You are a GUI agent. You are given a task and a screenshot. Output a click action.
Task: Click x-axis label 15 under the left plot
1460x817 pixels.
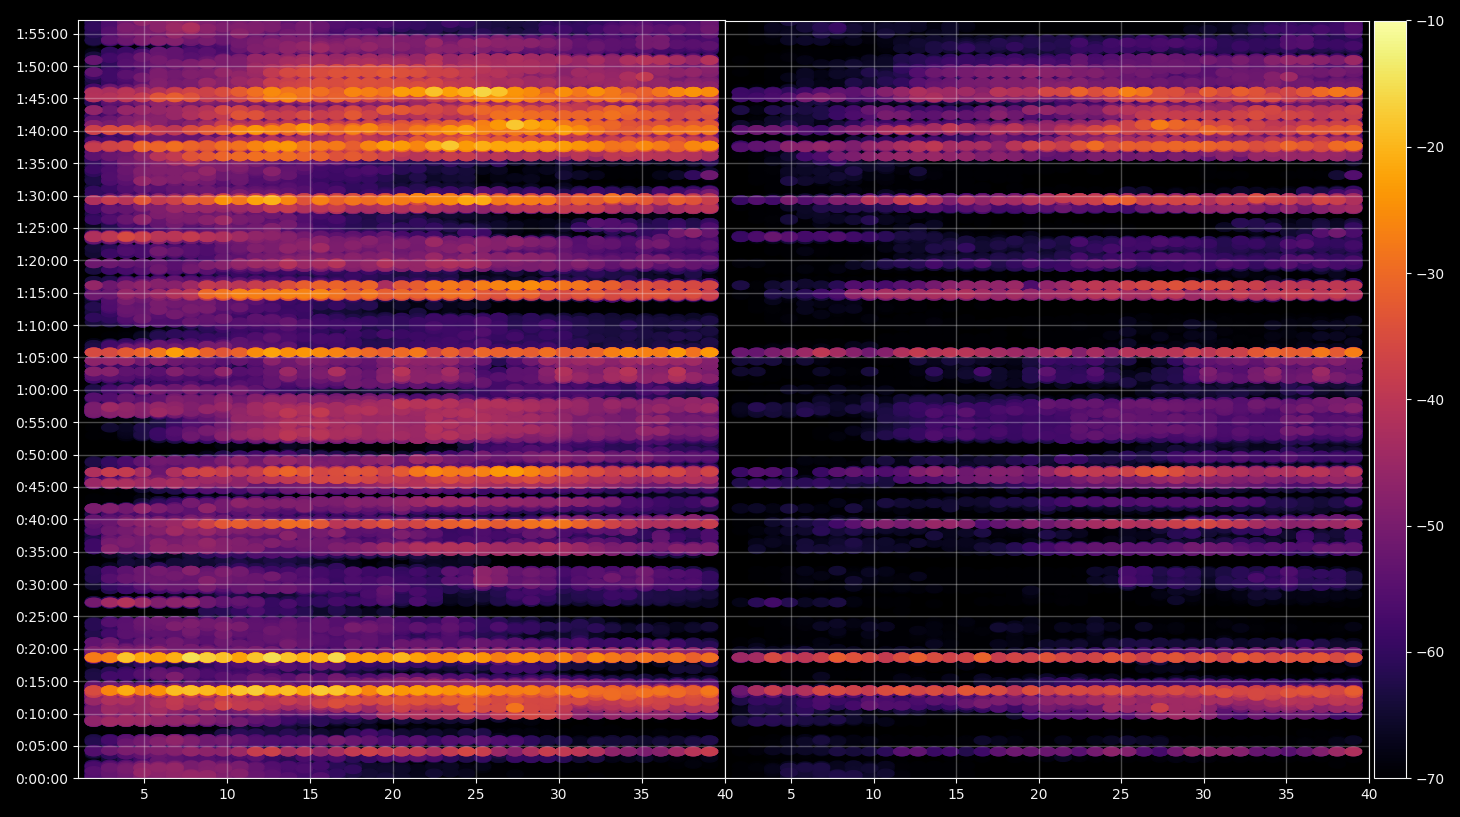pos(310,795)
